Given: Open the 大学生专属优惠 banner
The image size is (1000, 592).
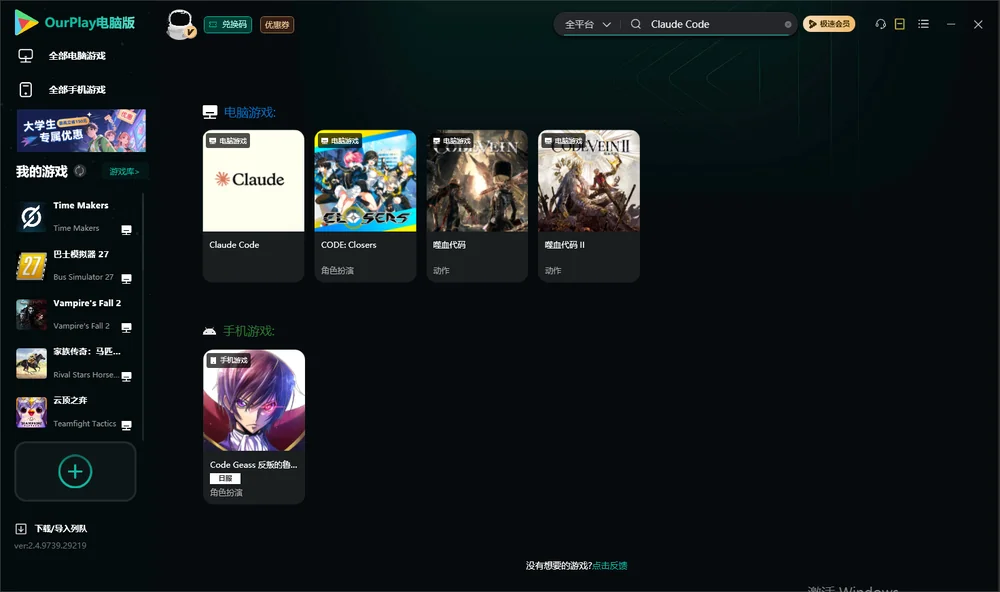Looking at the screenshot, I should tap(82, 131).
